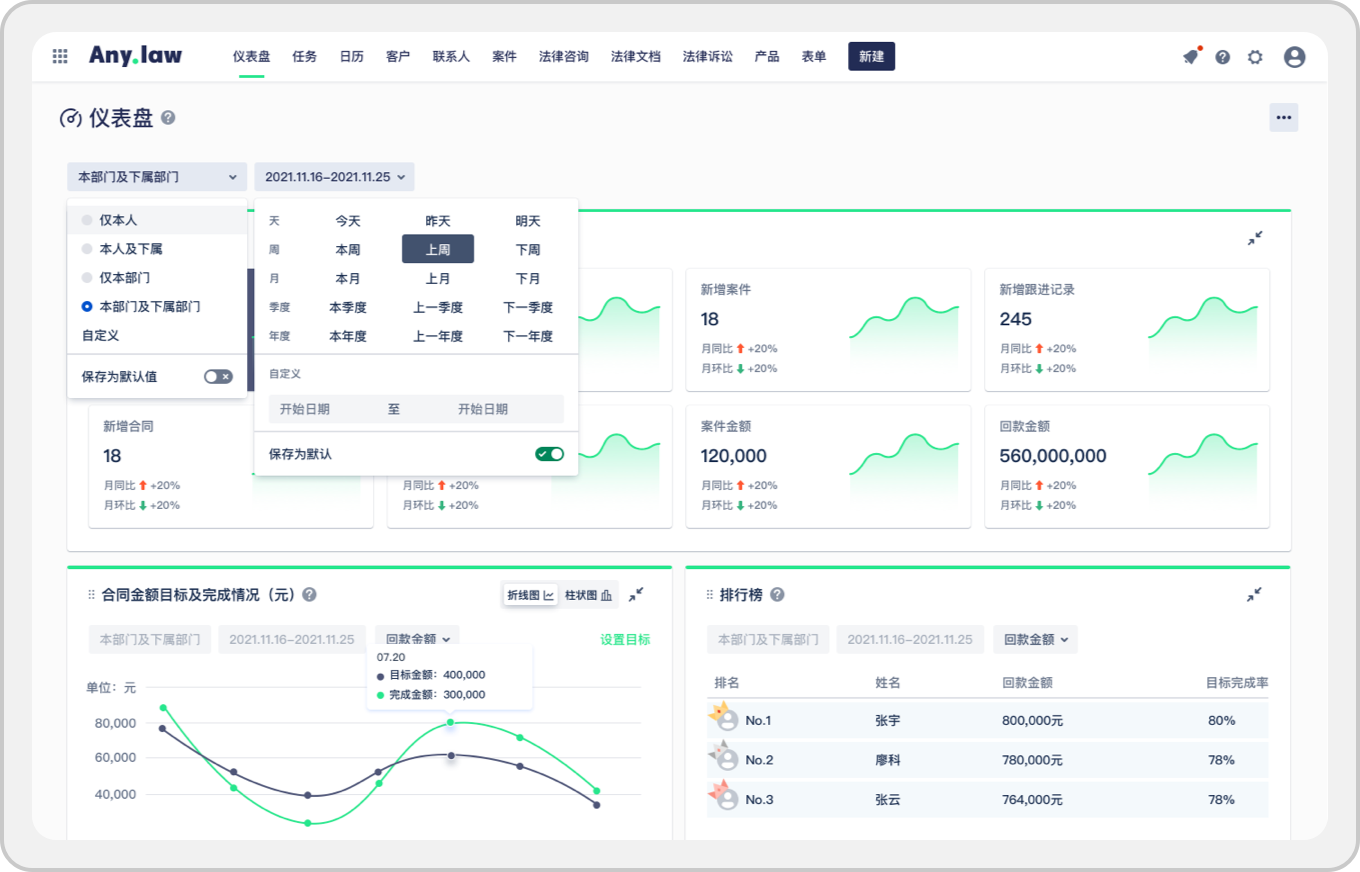Disable the 保存为默认 switch in date picker
The height and width of the screenshot is (872, 1360).
point(549,454)
